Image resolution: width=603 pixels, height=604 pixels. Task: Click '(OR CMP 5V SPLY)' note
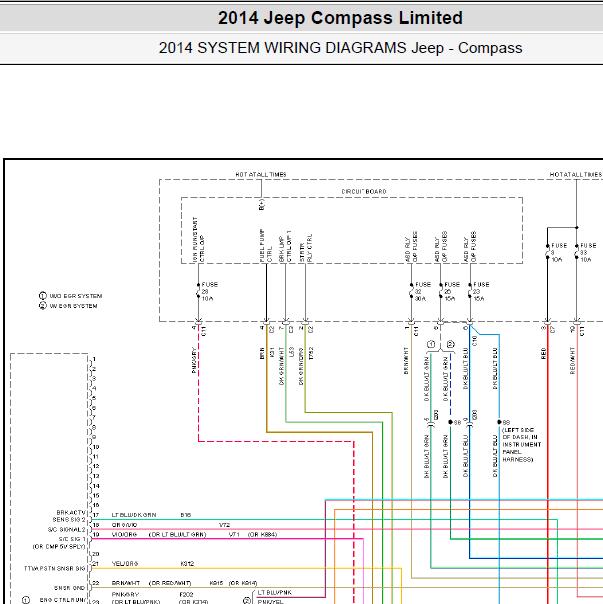(x=59, y=546)
